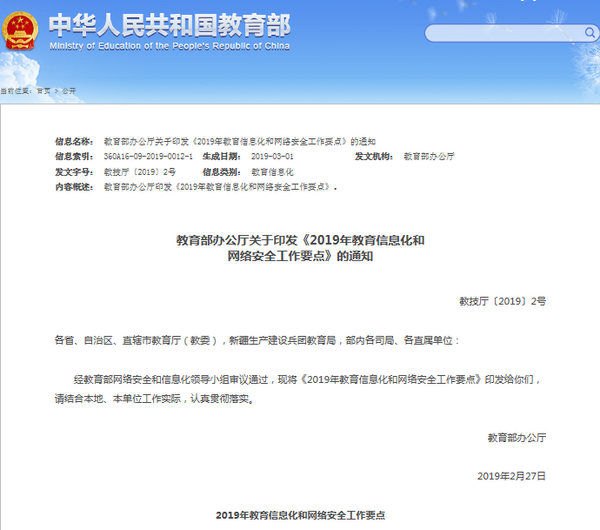Click the 信息索引 label
The image size is (600, 530).
point(74,157)
